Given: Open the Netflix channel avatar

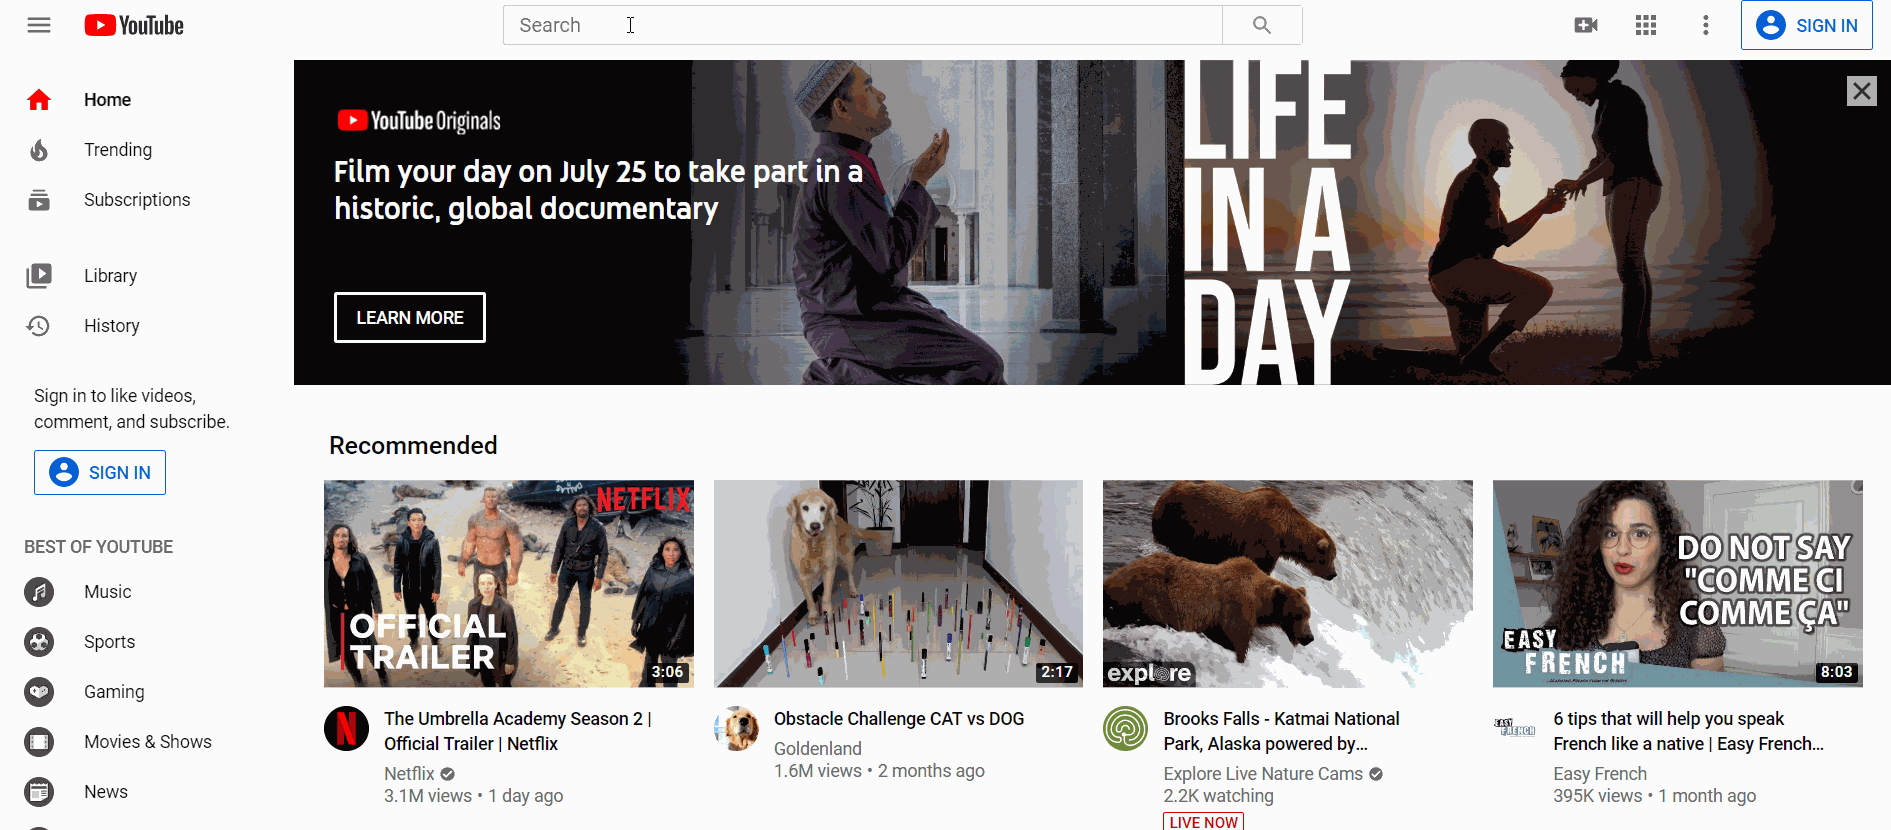Looking at the screenshot, I should [x=347, y=728].
